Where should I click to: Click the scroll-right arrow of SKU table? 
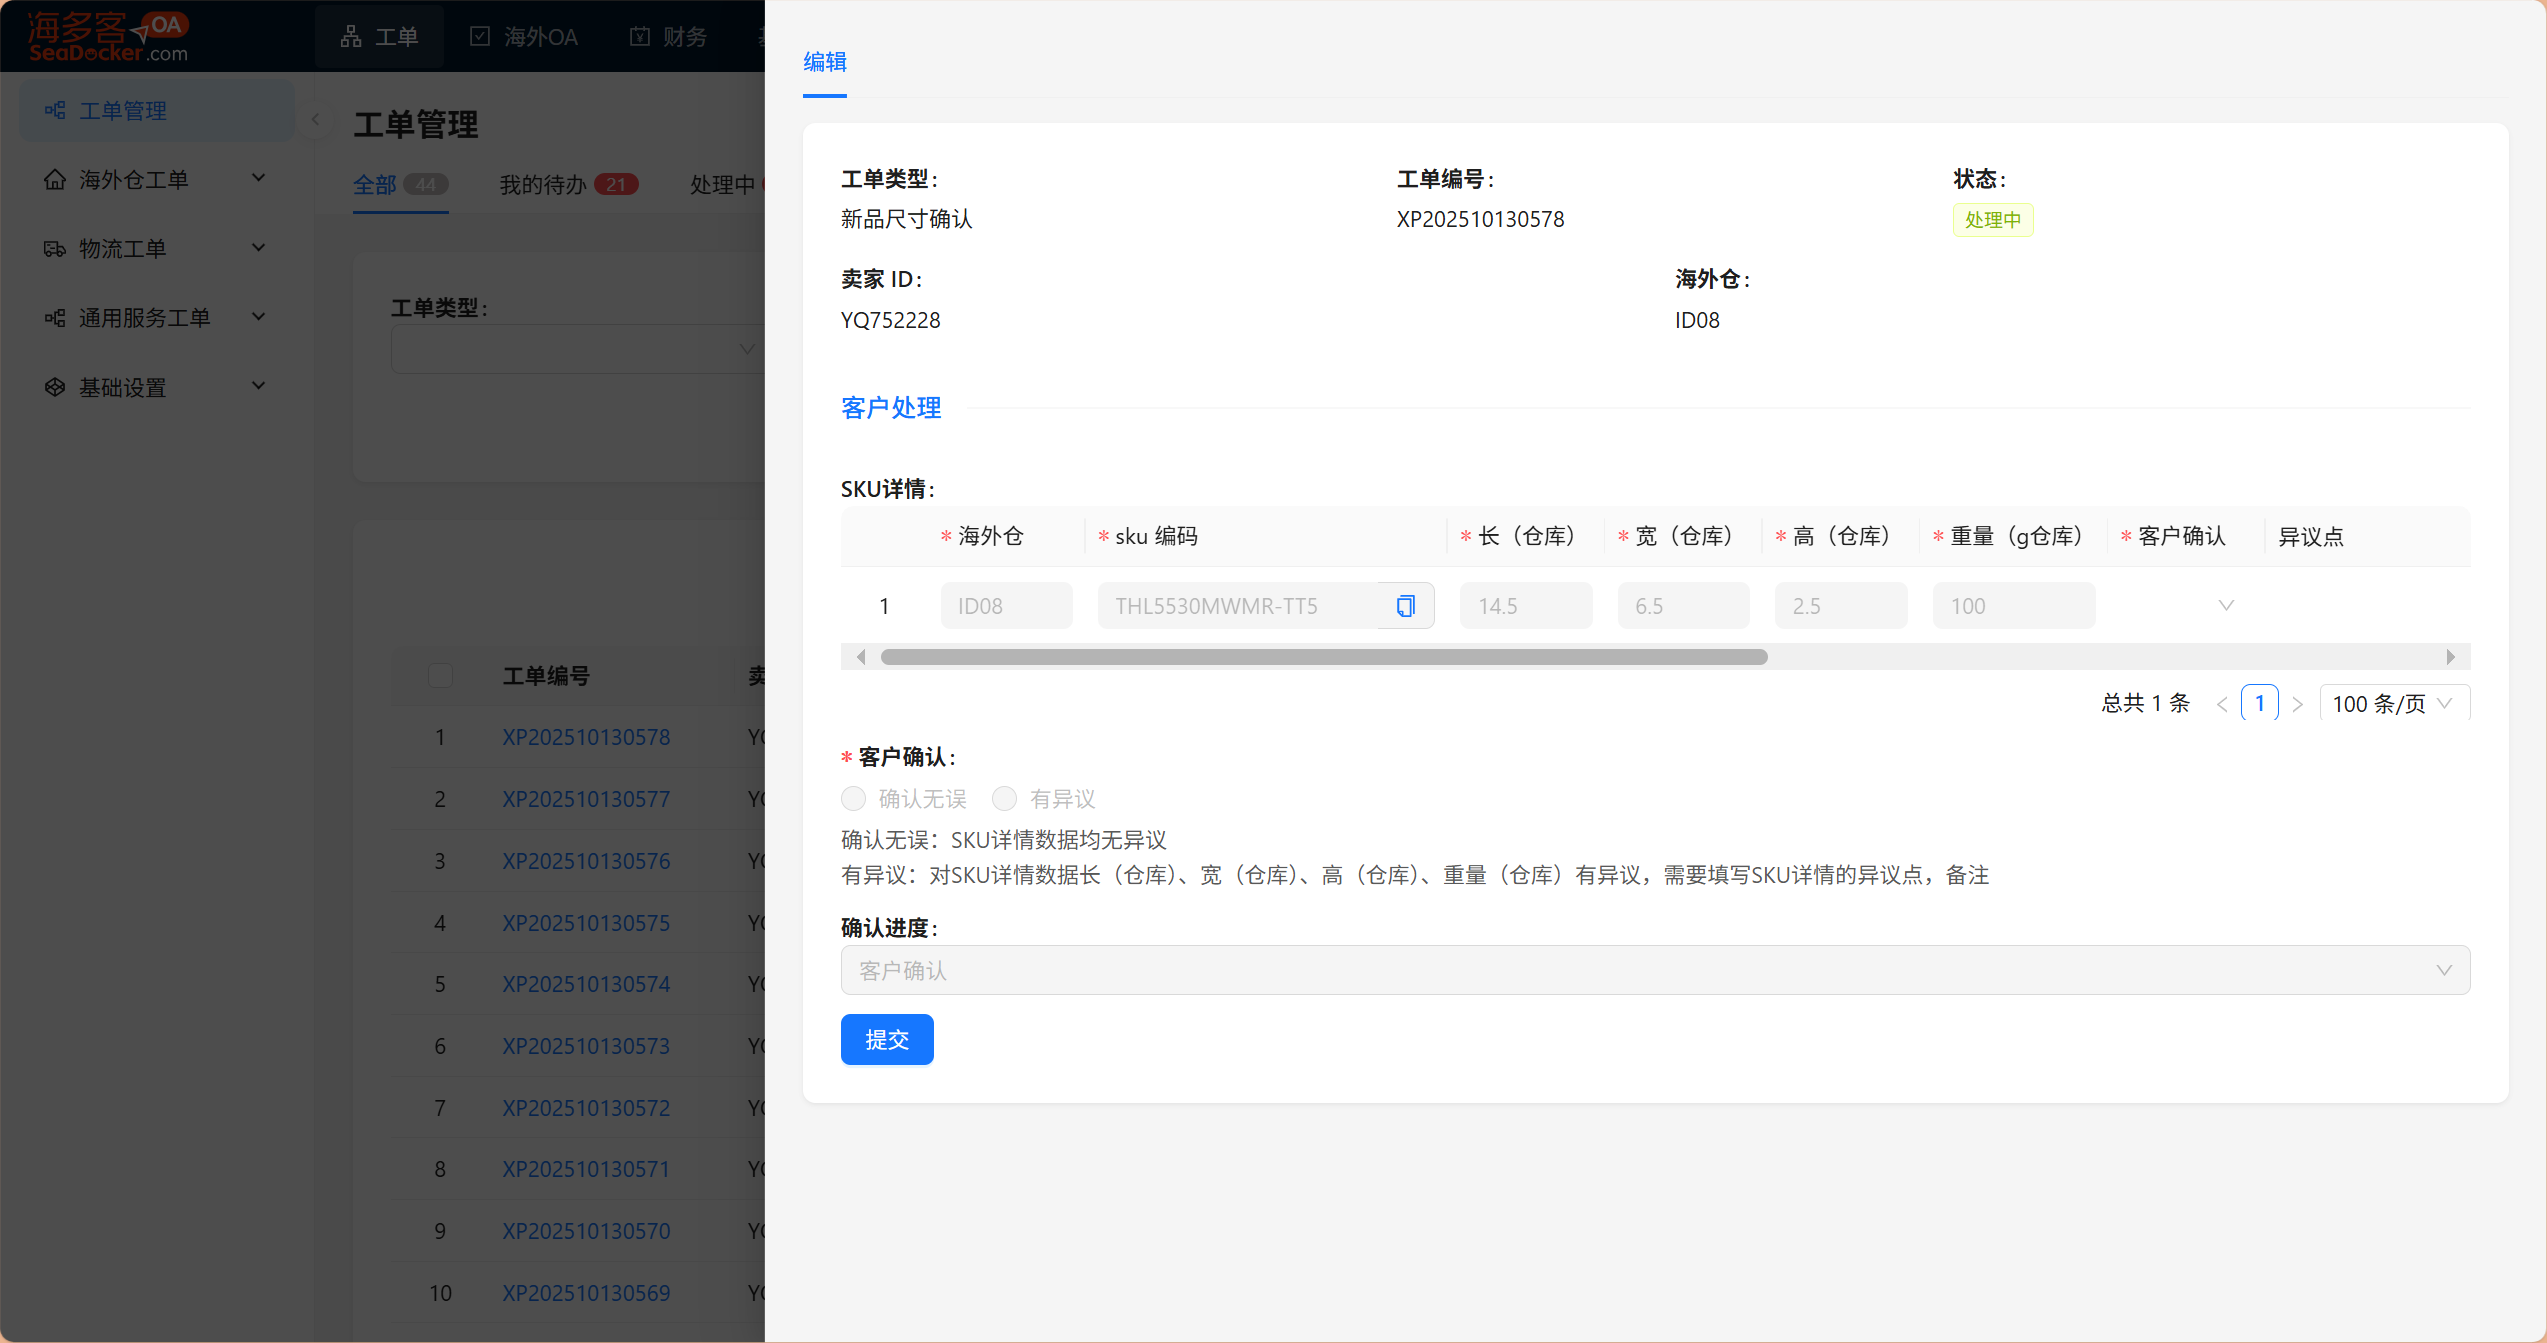click(2450, 657)
